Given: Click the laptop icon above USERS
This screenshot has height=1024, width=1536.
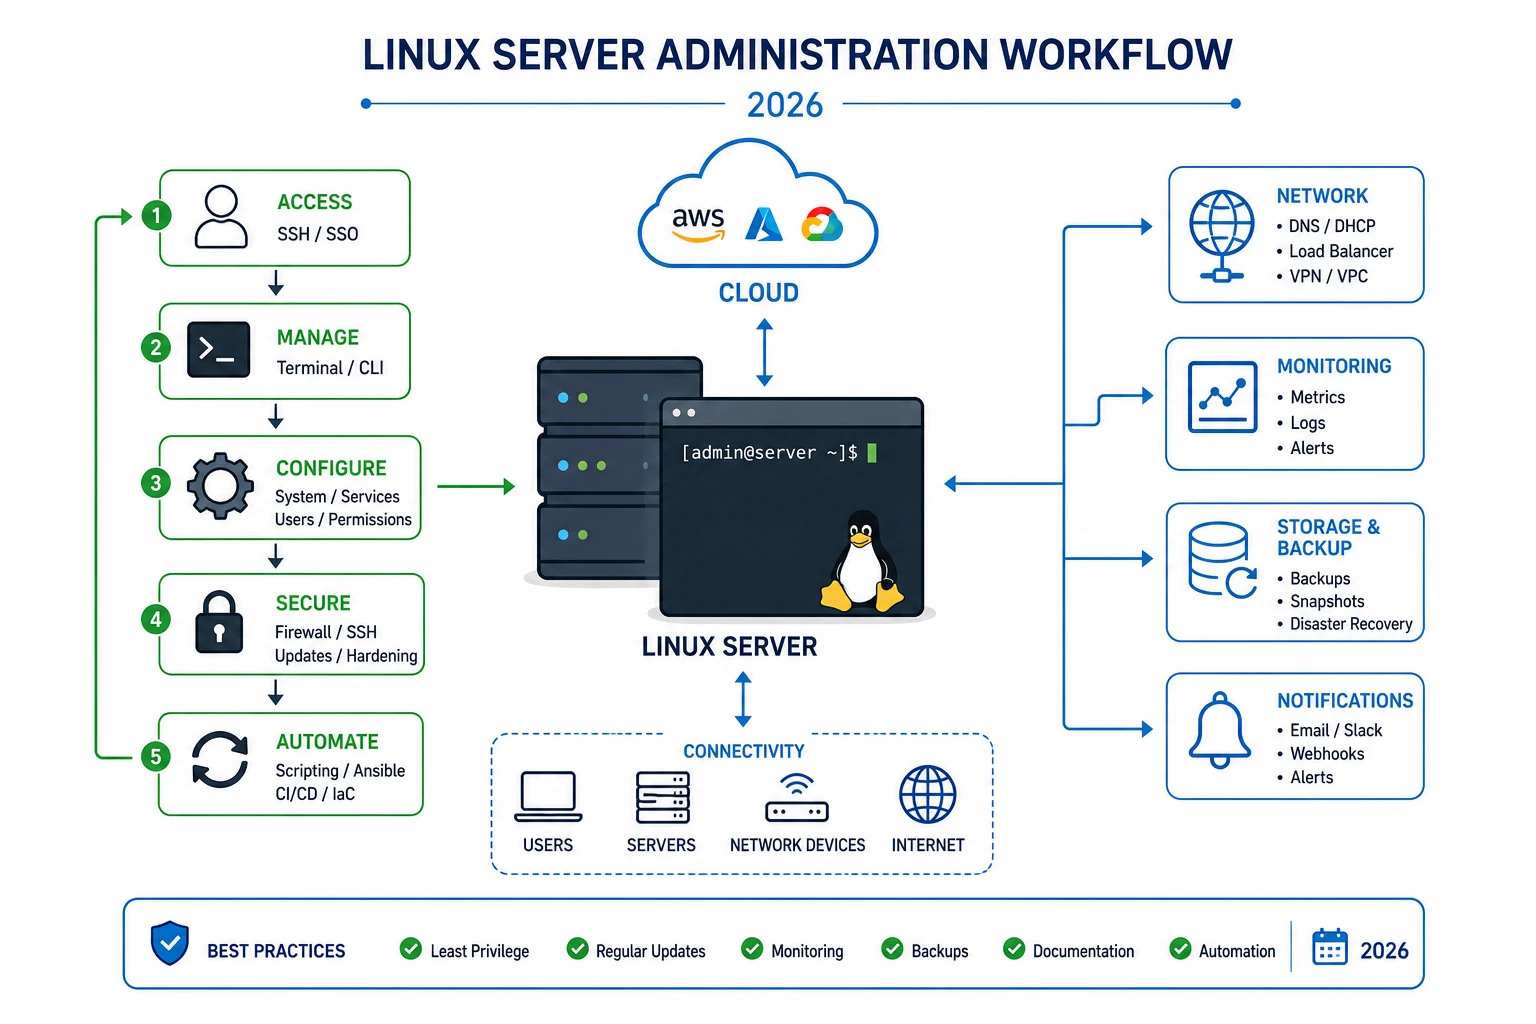Looking at the screenshot, I should [548, 797].
